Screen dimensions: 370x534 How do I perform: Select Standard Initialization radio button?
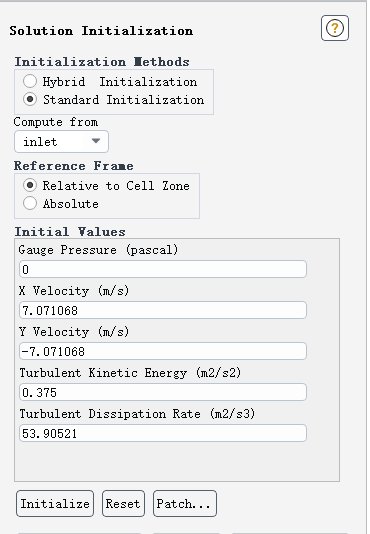point(30,99)
